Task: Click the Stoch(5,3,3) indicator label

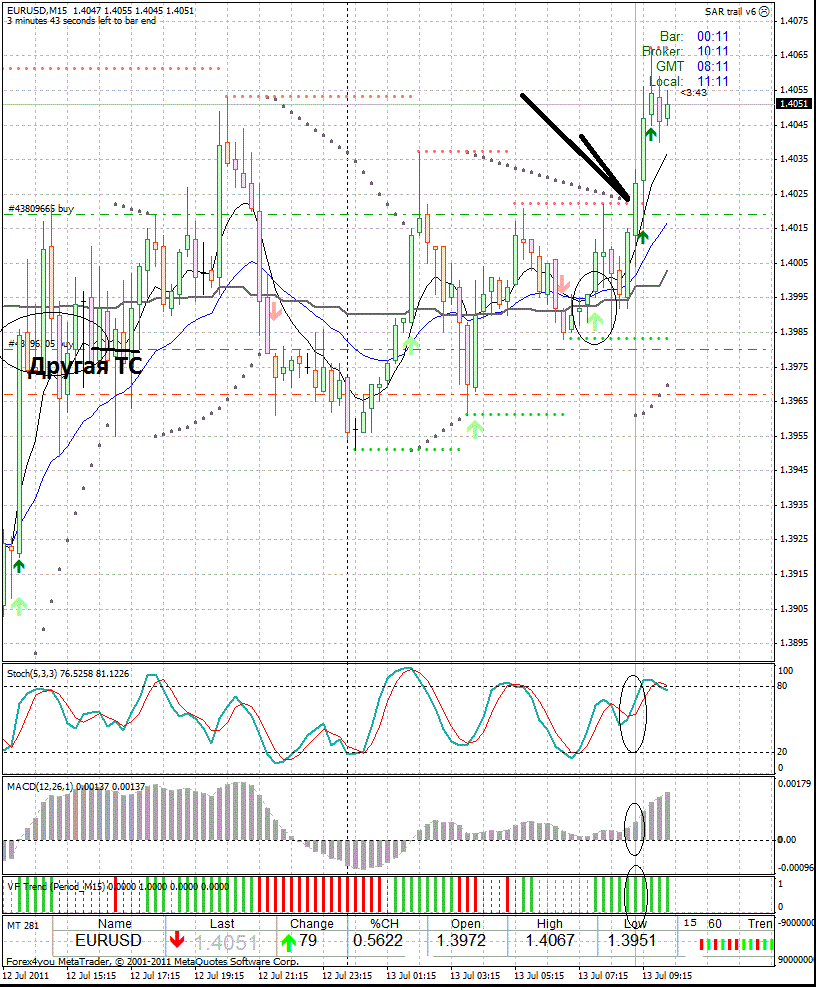Action: point(68,674)
